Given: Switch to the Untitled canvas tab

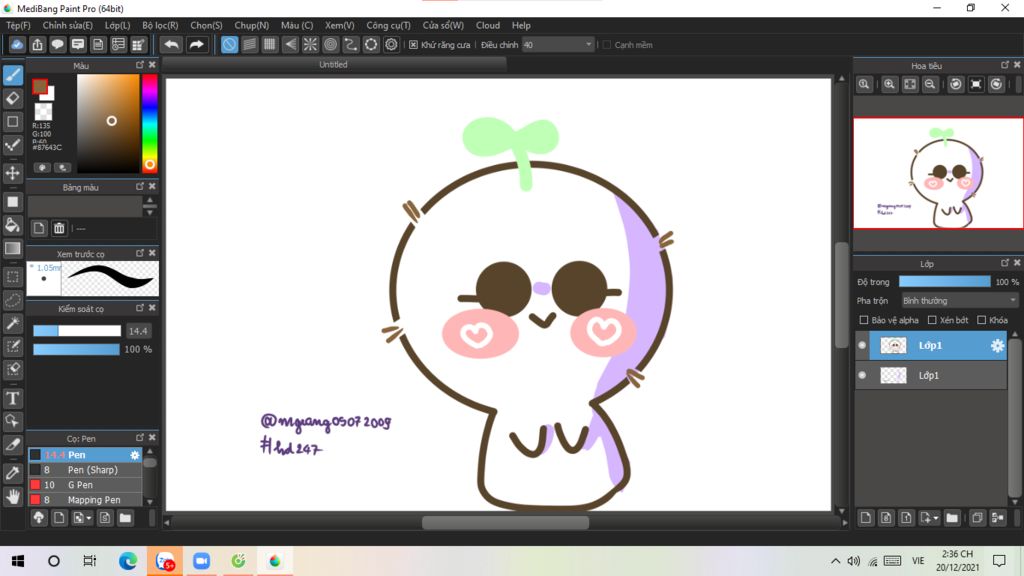Looking at the screenshot, I should coord(334,65).
